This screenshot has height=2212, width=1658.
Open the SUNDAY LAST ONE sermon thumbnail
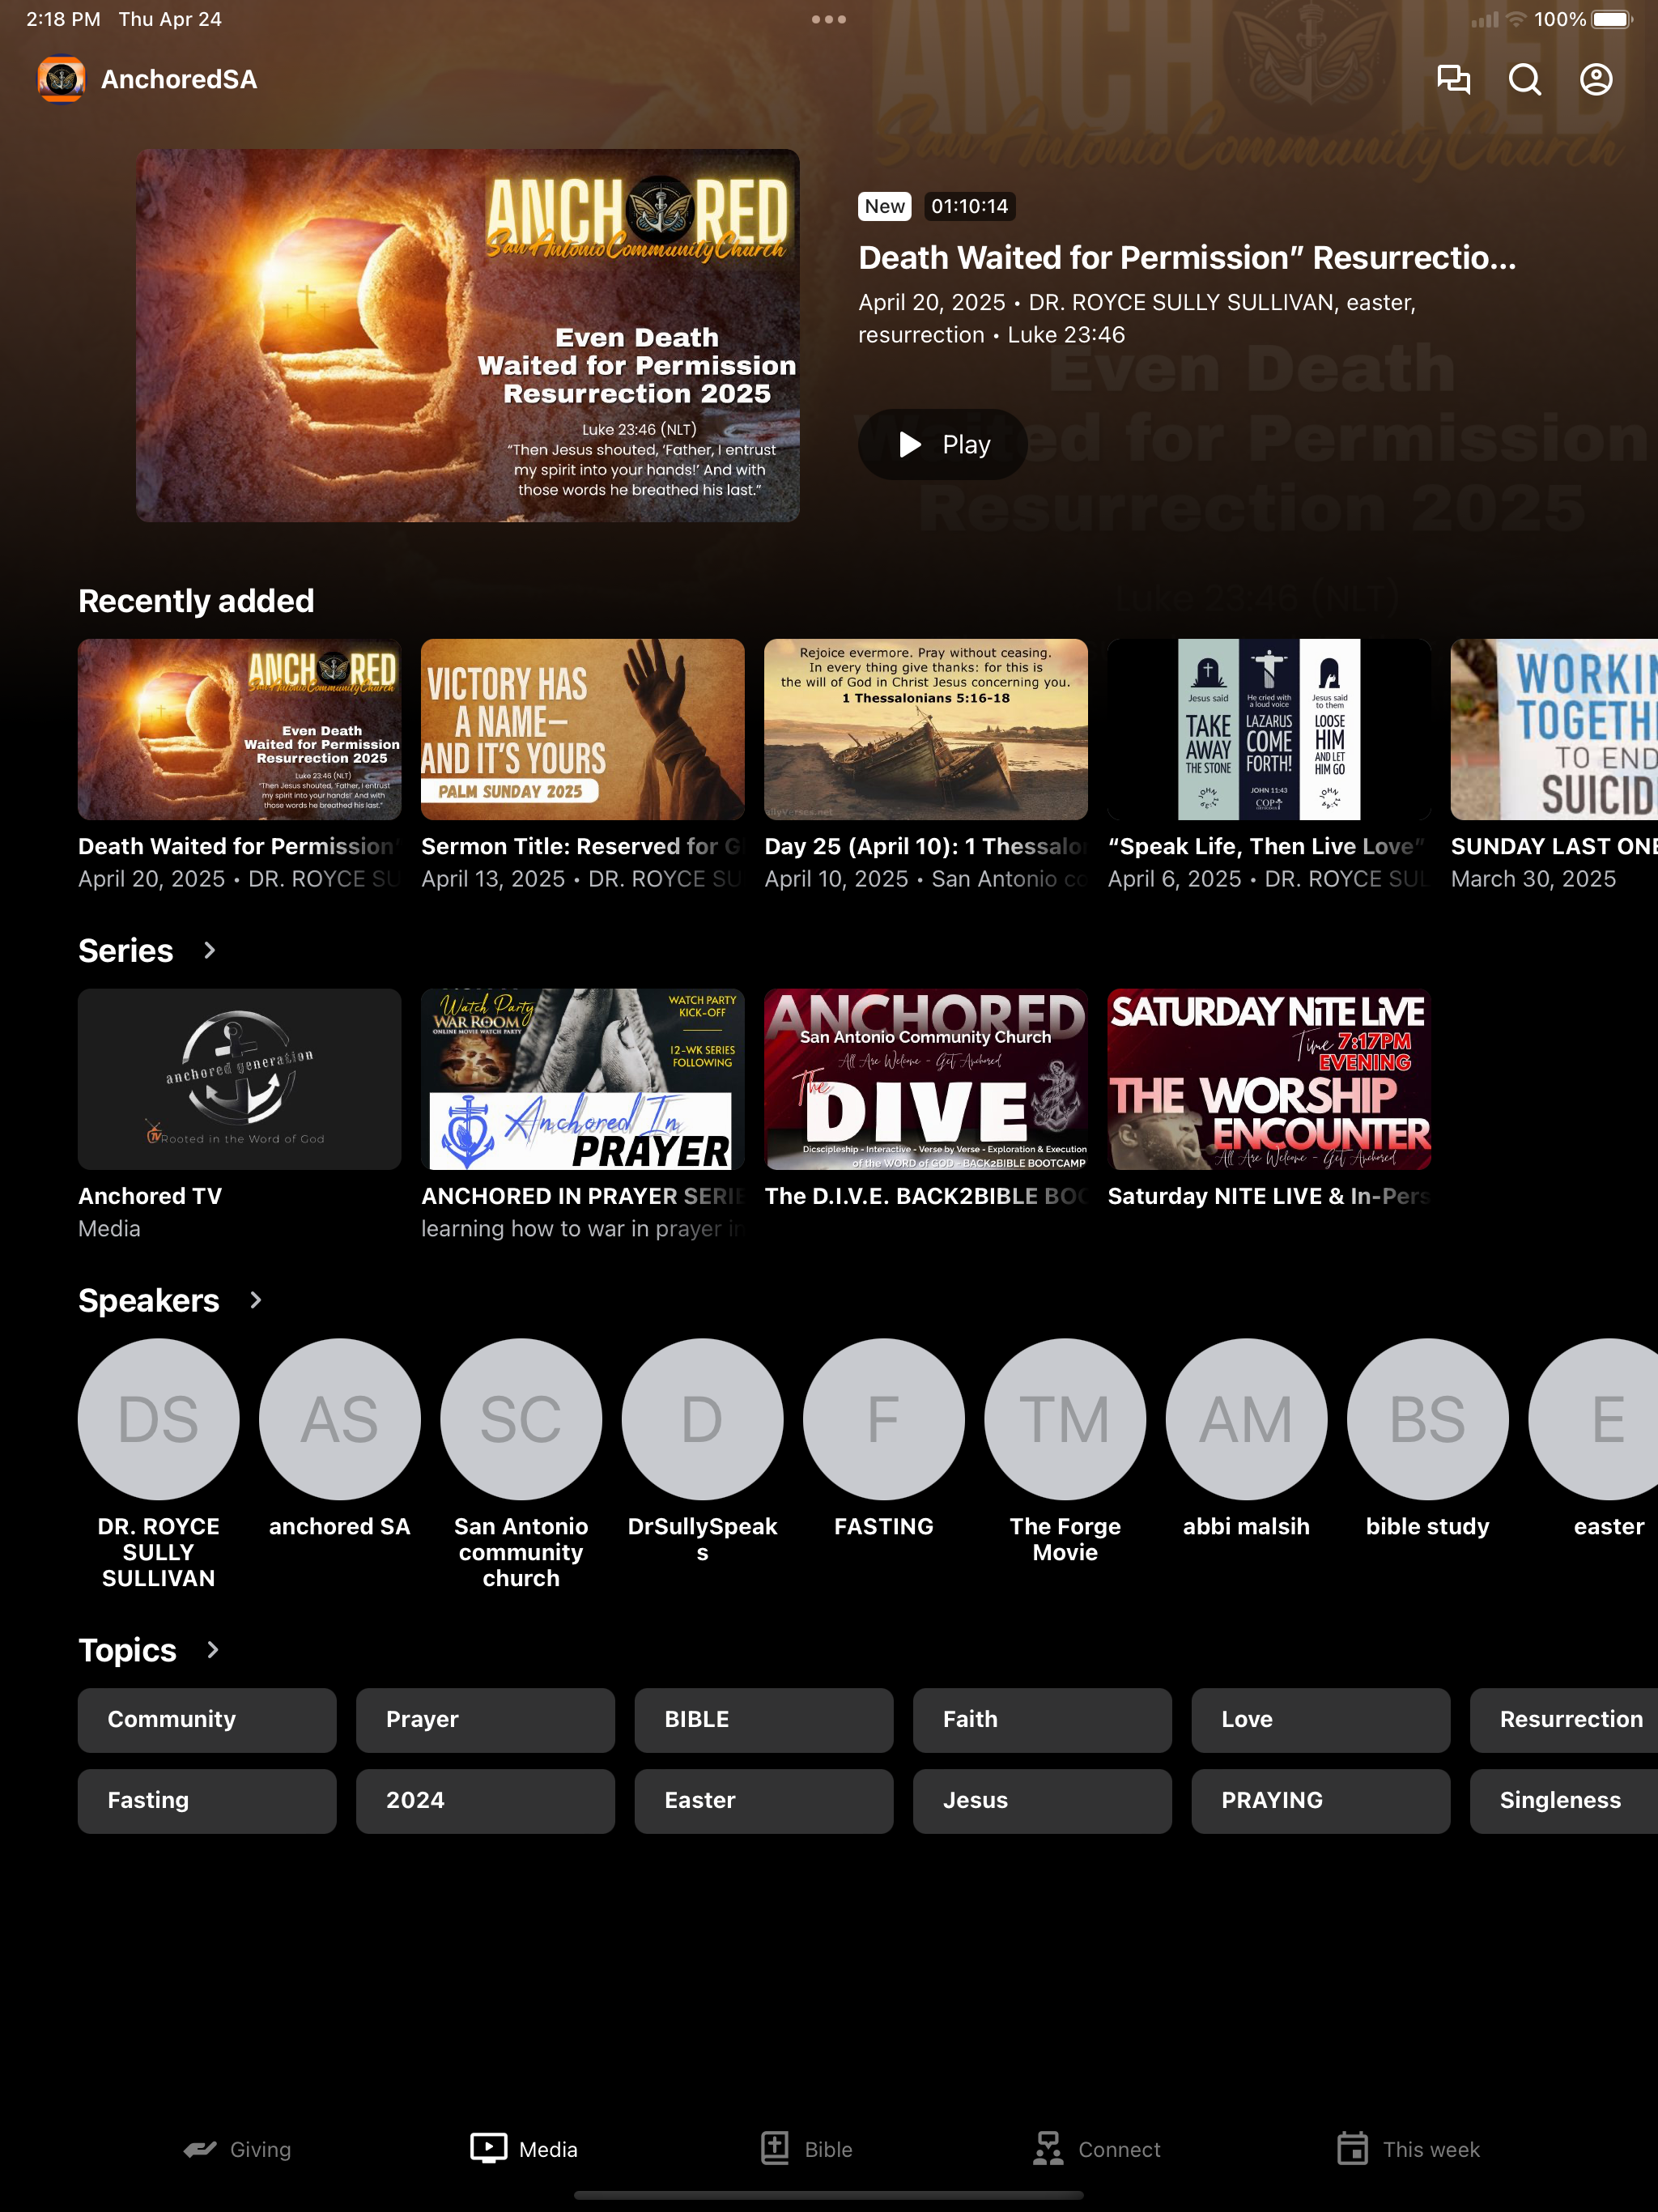click(1554, 729)
